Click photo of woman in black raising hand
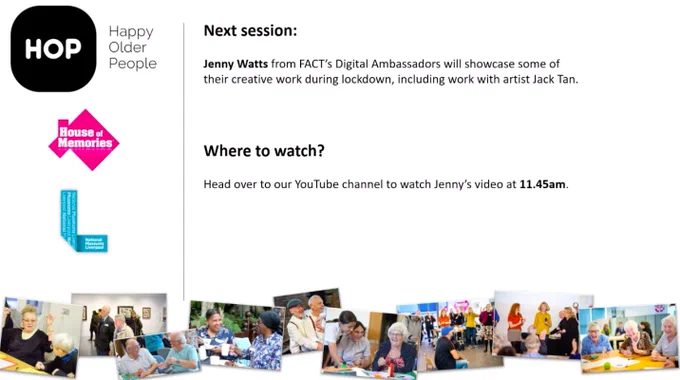This screenshot has width=680, height=380. (x=40, y=337)
